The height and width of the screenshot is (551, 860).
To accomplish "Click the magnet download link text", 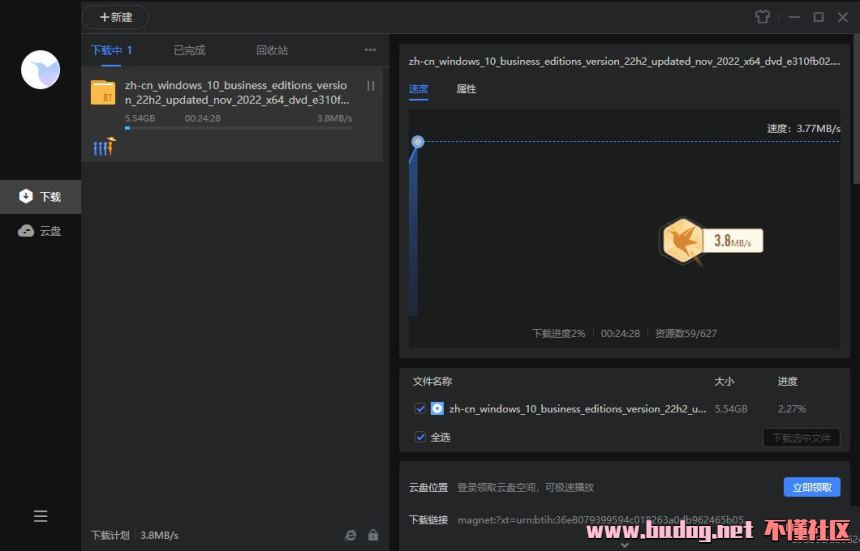I will 601,520.
